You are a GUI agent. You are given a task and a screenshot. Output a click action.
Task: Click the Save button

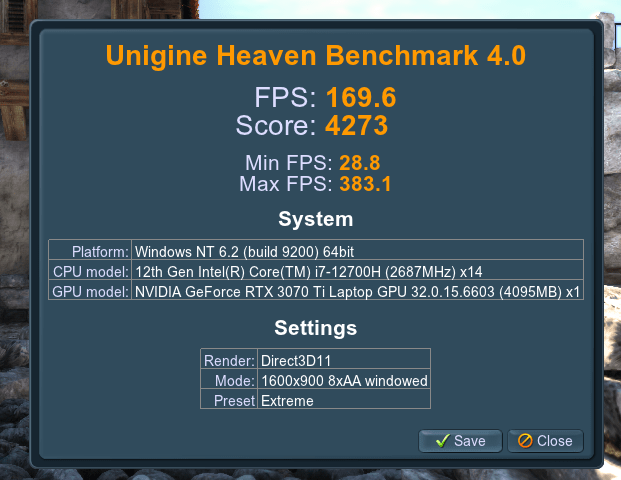pyautogui.click(x=460, y=441)
